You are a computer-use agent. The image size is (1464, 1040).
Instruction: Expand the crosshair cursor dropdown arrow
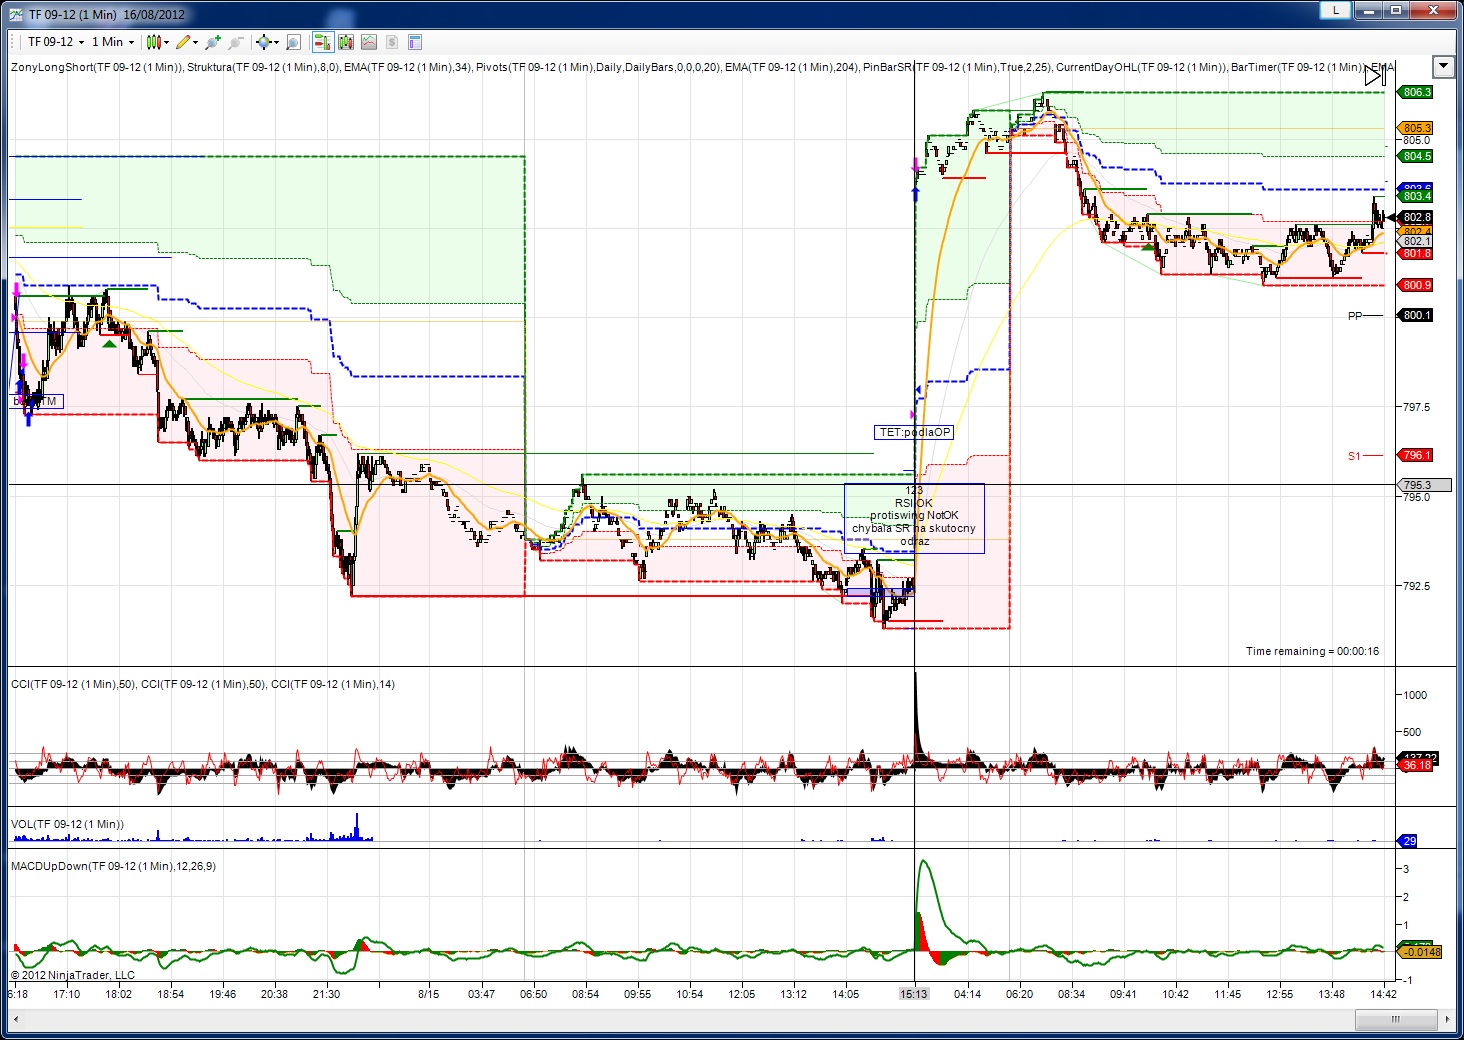(x=276, y=43)
